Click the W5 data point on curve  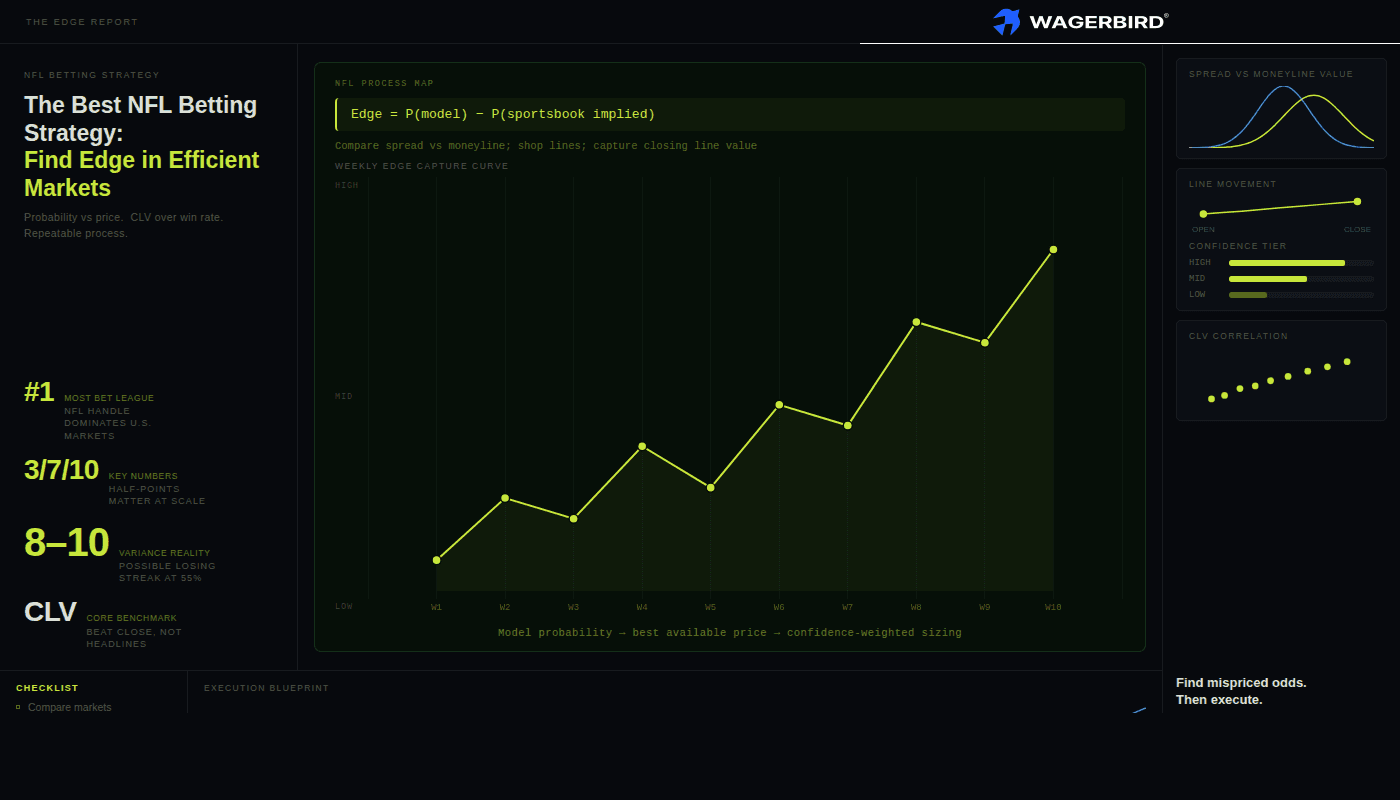711,487
